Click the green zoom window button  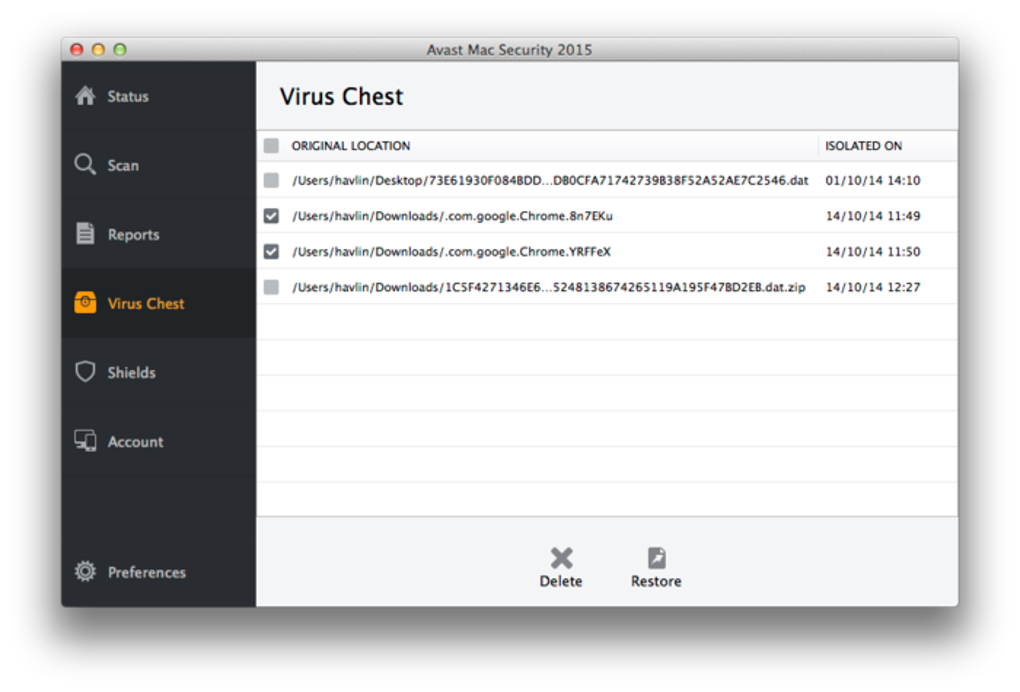(x=120, y=49)
